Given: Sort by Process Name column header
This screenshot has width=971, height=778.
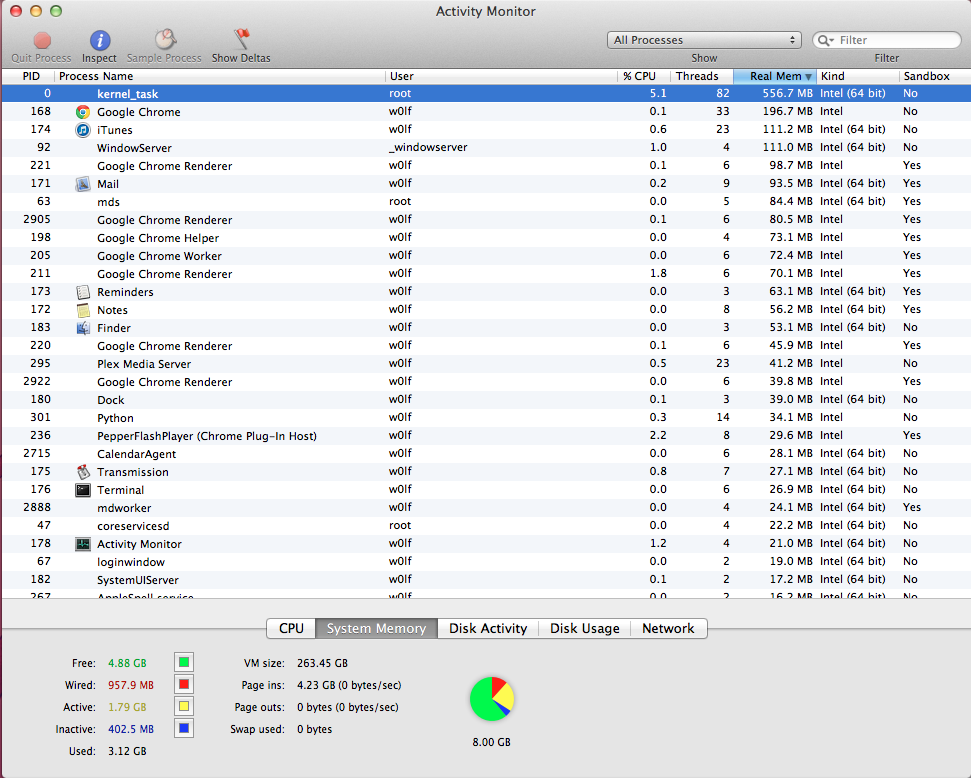Looking at the screenshot, I should 219,76.
